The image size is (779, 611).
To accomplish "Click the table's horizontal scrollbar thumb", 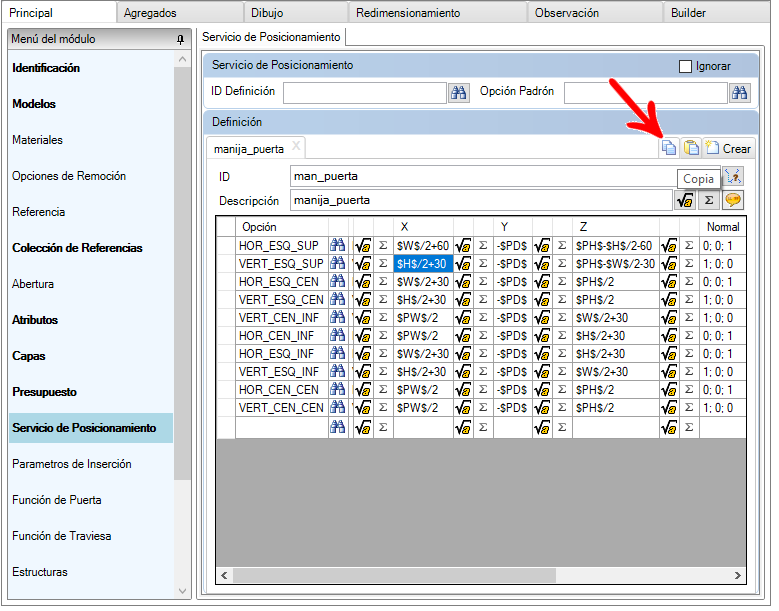I will [x=394, y=575].
